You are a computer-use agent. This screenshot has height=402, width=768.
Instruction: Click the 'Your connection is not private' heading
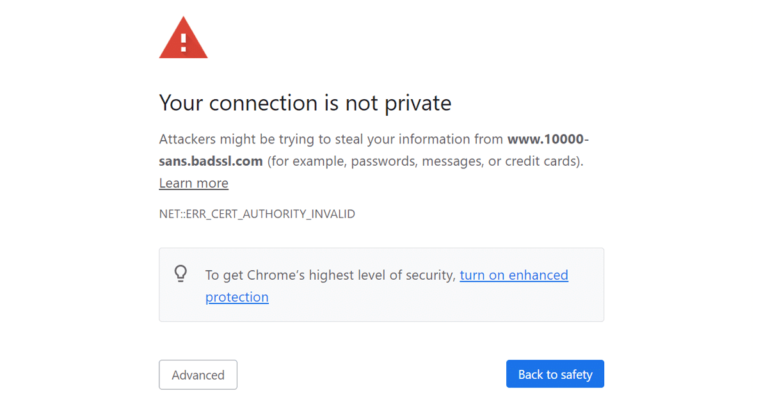305,103
